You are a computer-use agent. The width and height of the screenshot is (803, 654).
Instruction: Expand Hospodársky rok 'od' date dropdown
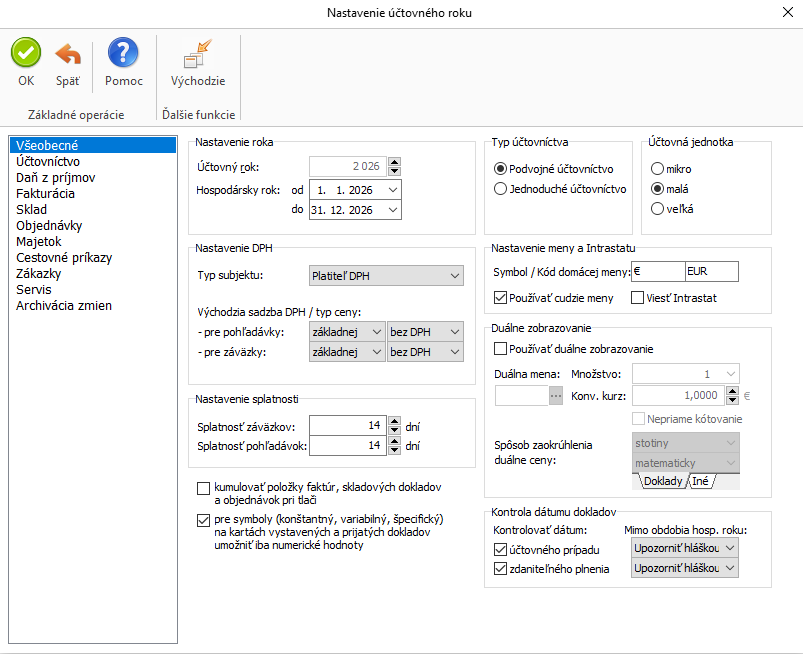(392, 189)
